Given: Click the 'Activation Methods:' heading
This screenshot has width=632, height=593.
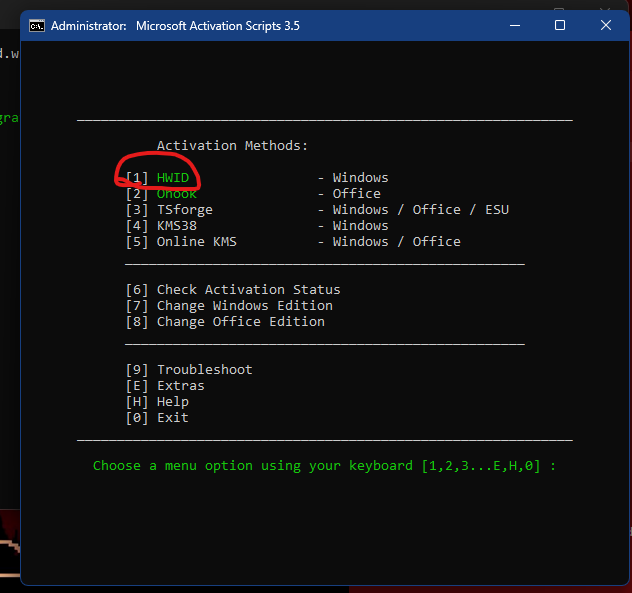Looking at the screenshot, I should pyautogui.click(x=232, y=146).
